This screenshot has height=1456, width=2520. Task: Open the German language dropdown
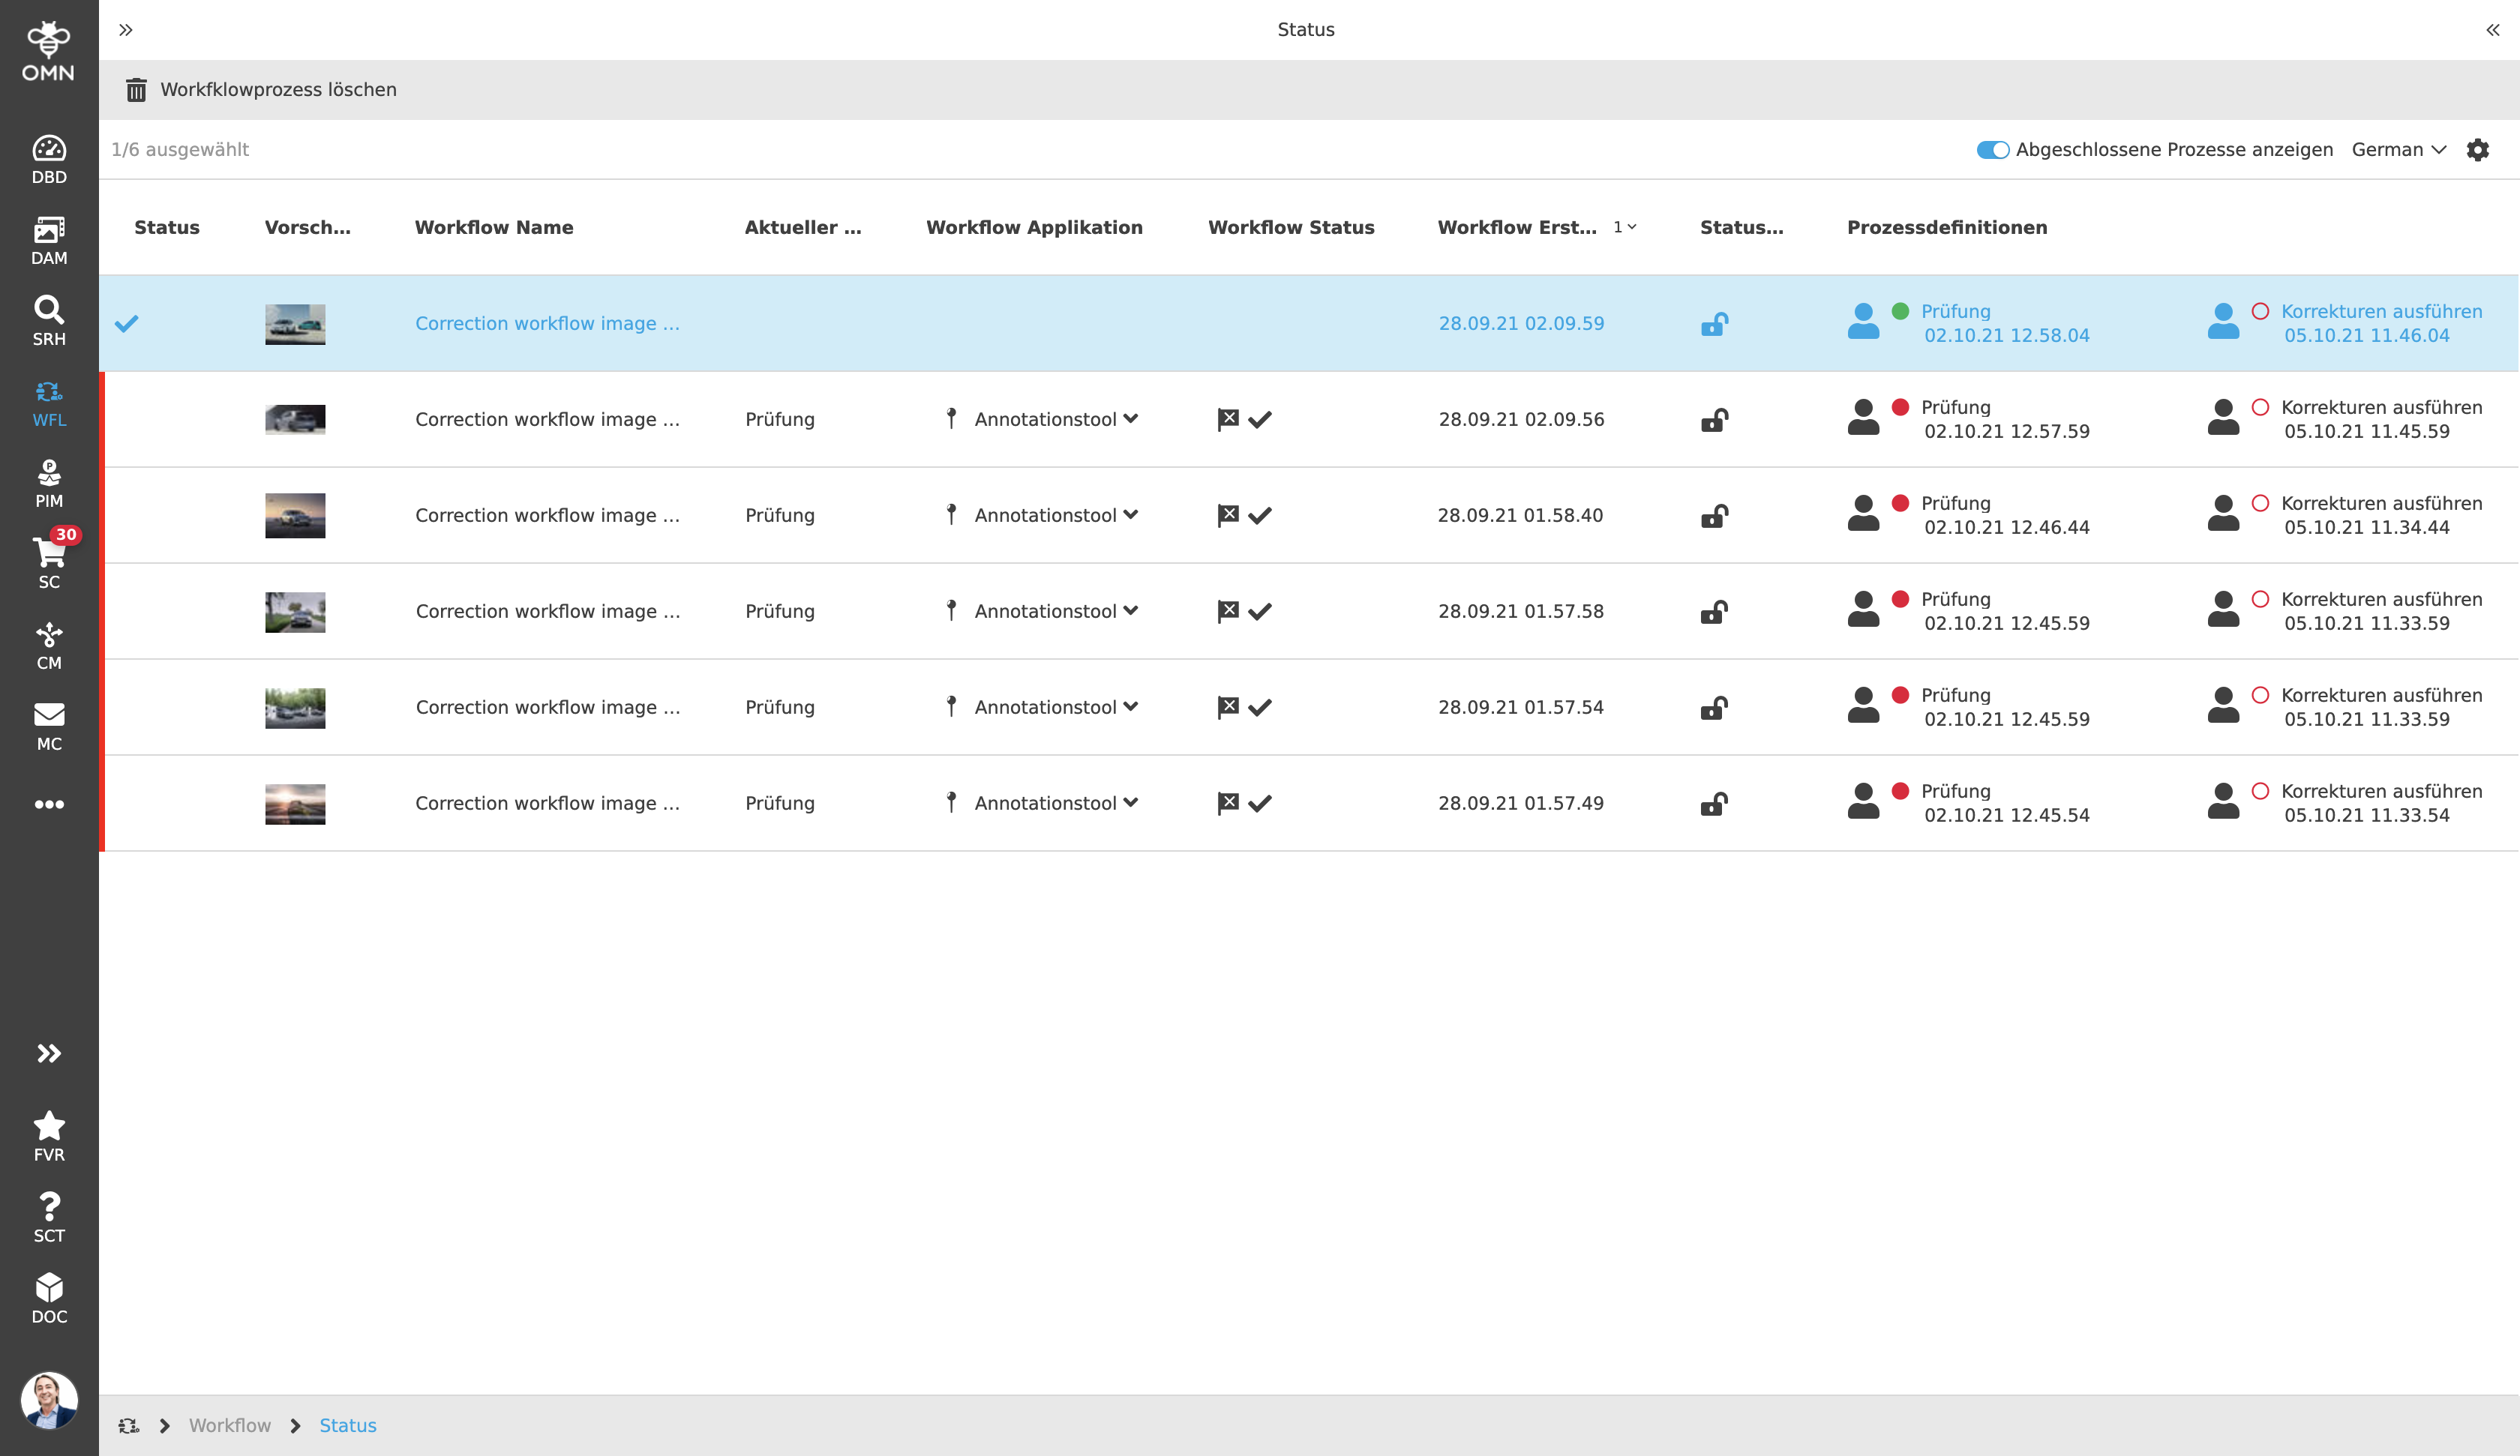pos(2398,150)
